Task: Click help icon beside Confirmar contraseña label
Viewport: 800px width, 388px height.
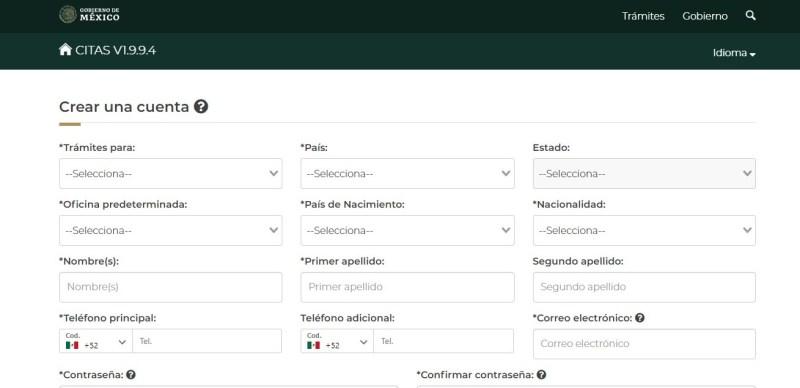Action: (541, 375)
